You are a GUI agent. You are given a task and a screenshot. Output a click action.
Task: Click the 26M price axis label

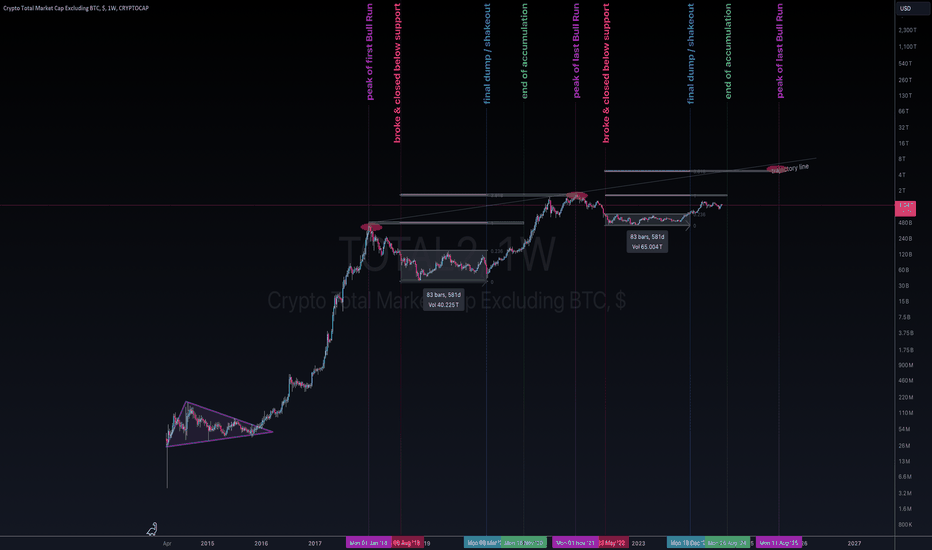(x=904, y=445)
